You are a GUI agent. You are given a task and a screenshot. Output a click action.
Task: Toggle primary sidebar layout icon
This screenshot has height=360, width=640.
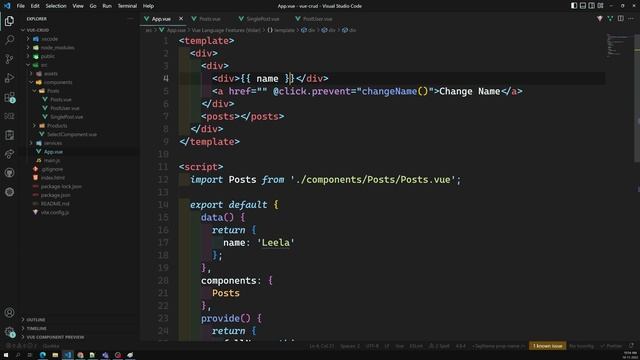(574, 6)
